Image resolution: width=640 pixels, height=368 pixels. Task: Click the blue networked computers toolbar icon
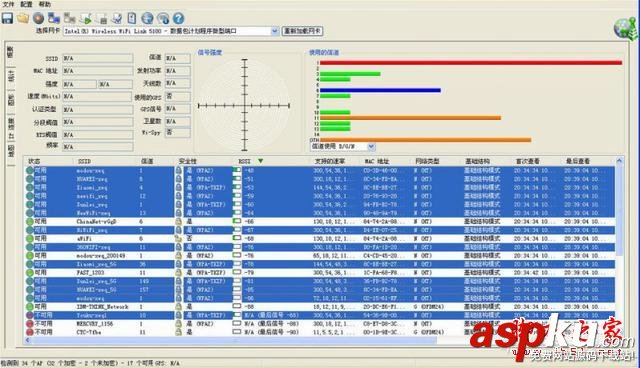pyautogui.click(x=54, y=18)
